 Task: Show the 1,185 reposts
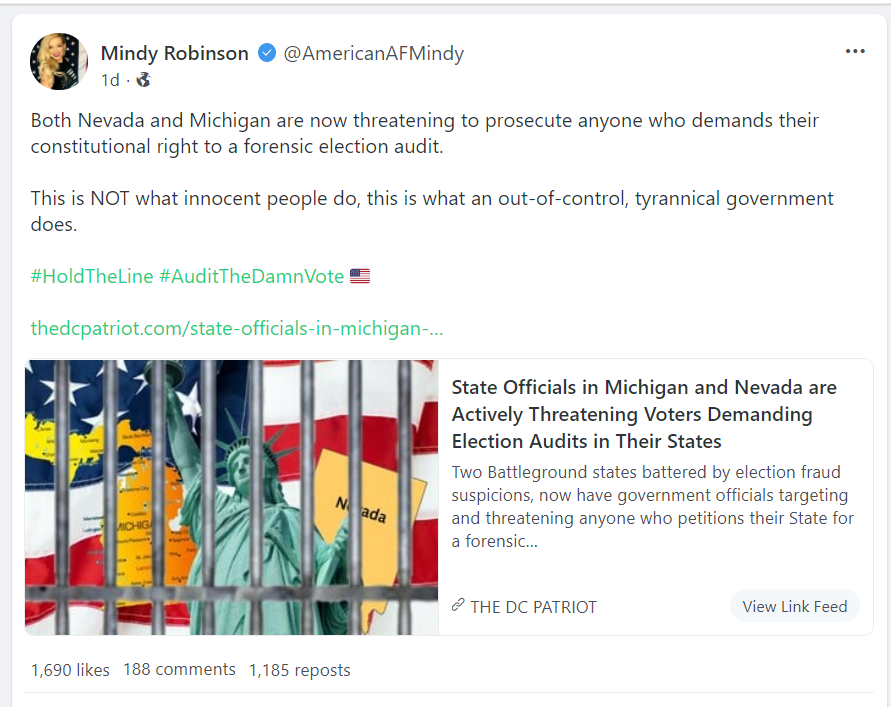[299, 670]
